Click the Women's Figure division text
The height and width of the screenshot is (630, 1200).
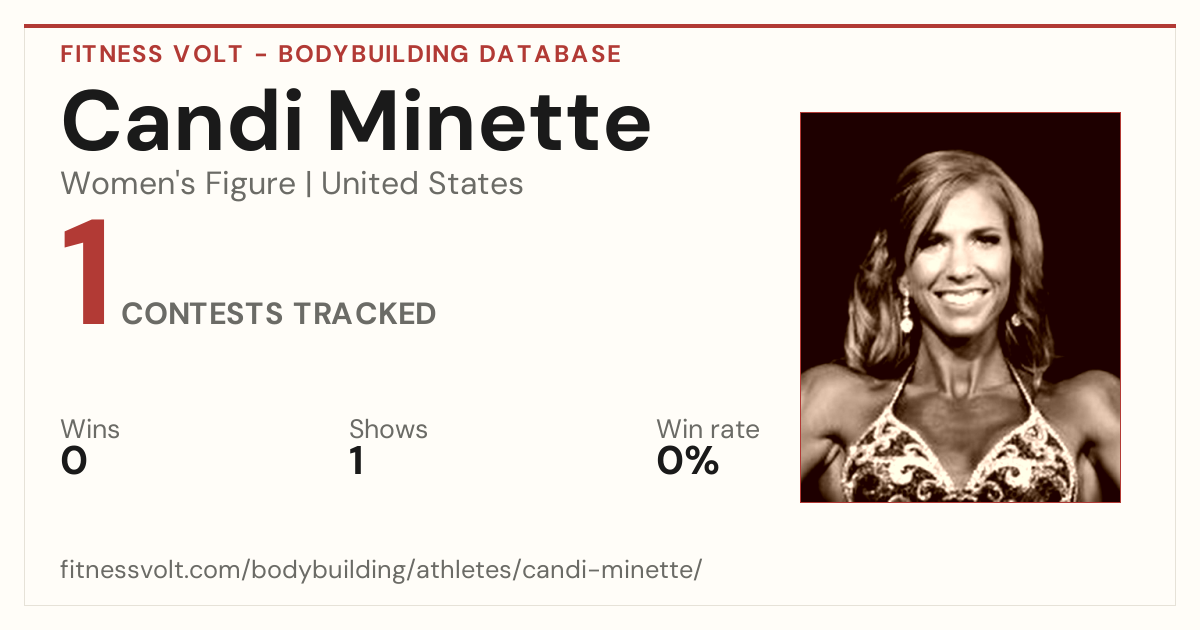click(178, 184)
